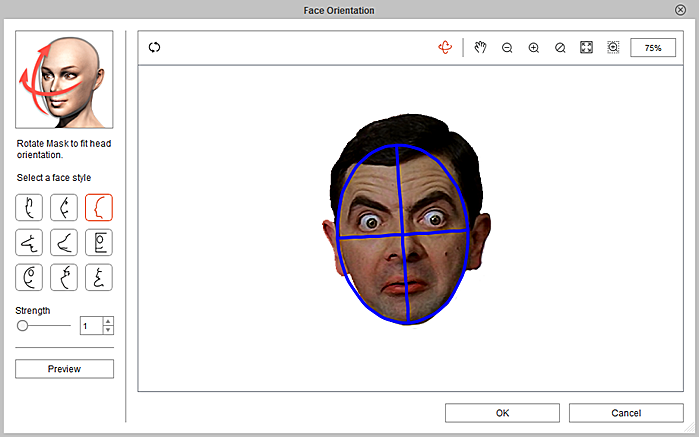Select the middle face style in bottom row

64,277
